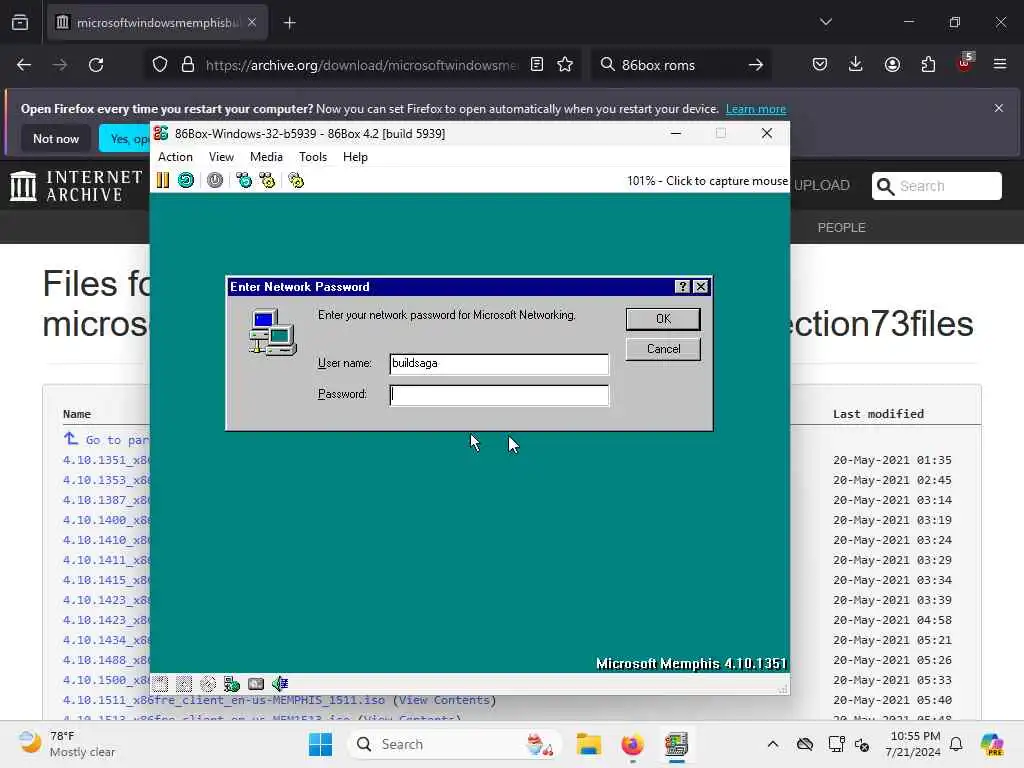Click the site padlock icon
The image size is (1024, 768).
pyautogui.click(x=188, y=65)
